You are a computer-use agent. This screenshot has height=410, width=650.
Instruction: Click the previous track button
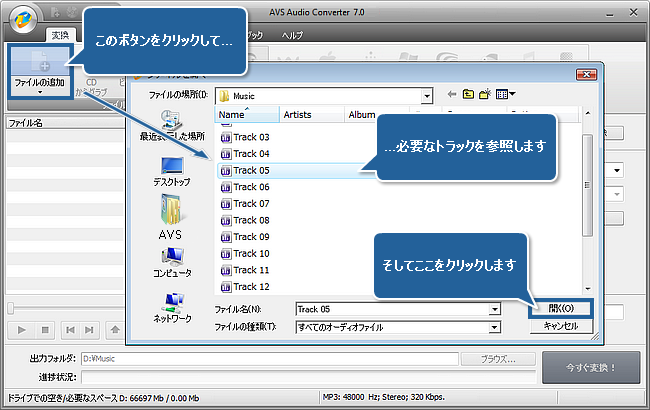70,330
